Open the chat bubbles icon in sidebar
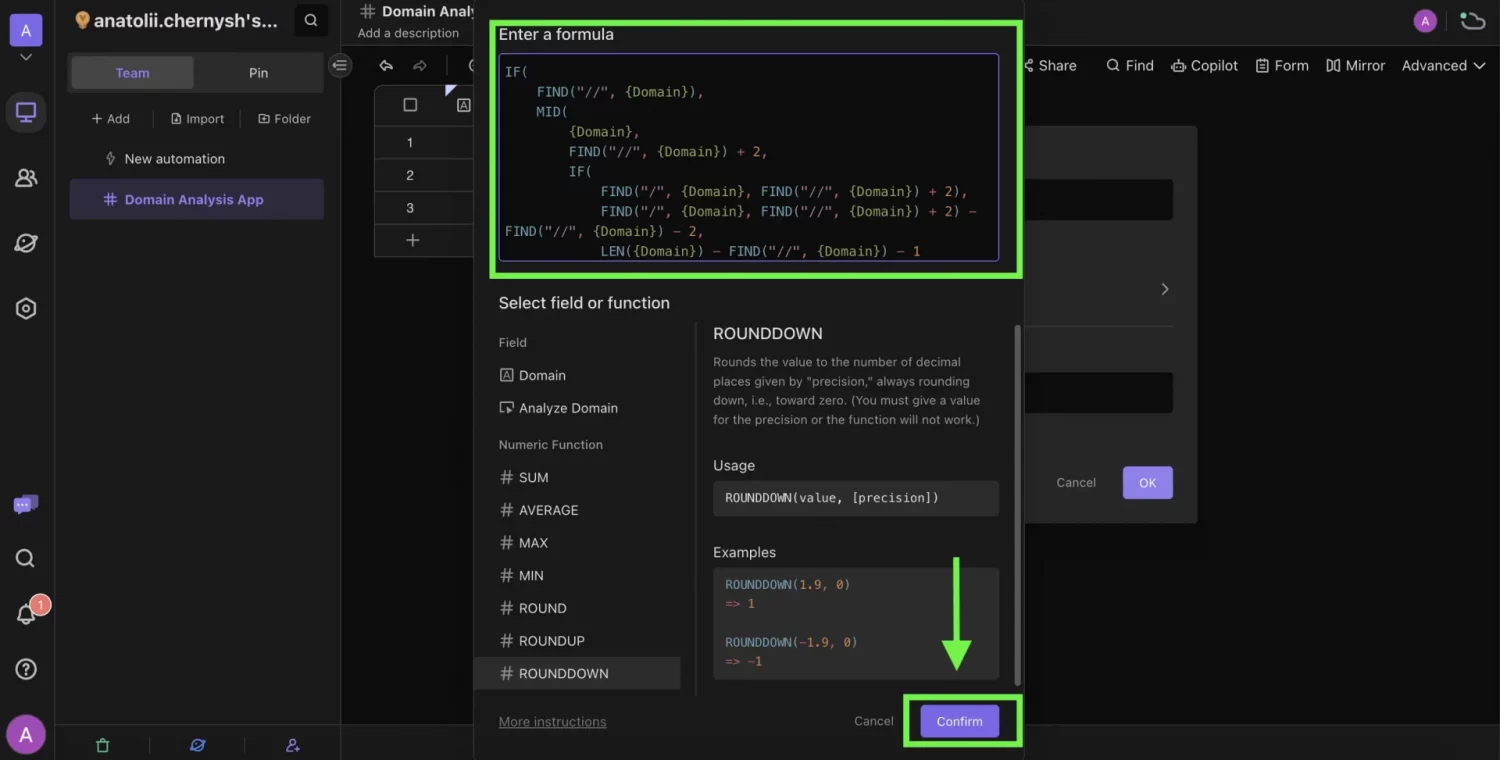The height and width of the screenshot is (760, 1500). click(26, 505)
